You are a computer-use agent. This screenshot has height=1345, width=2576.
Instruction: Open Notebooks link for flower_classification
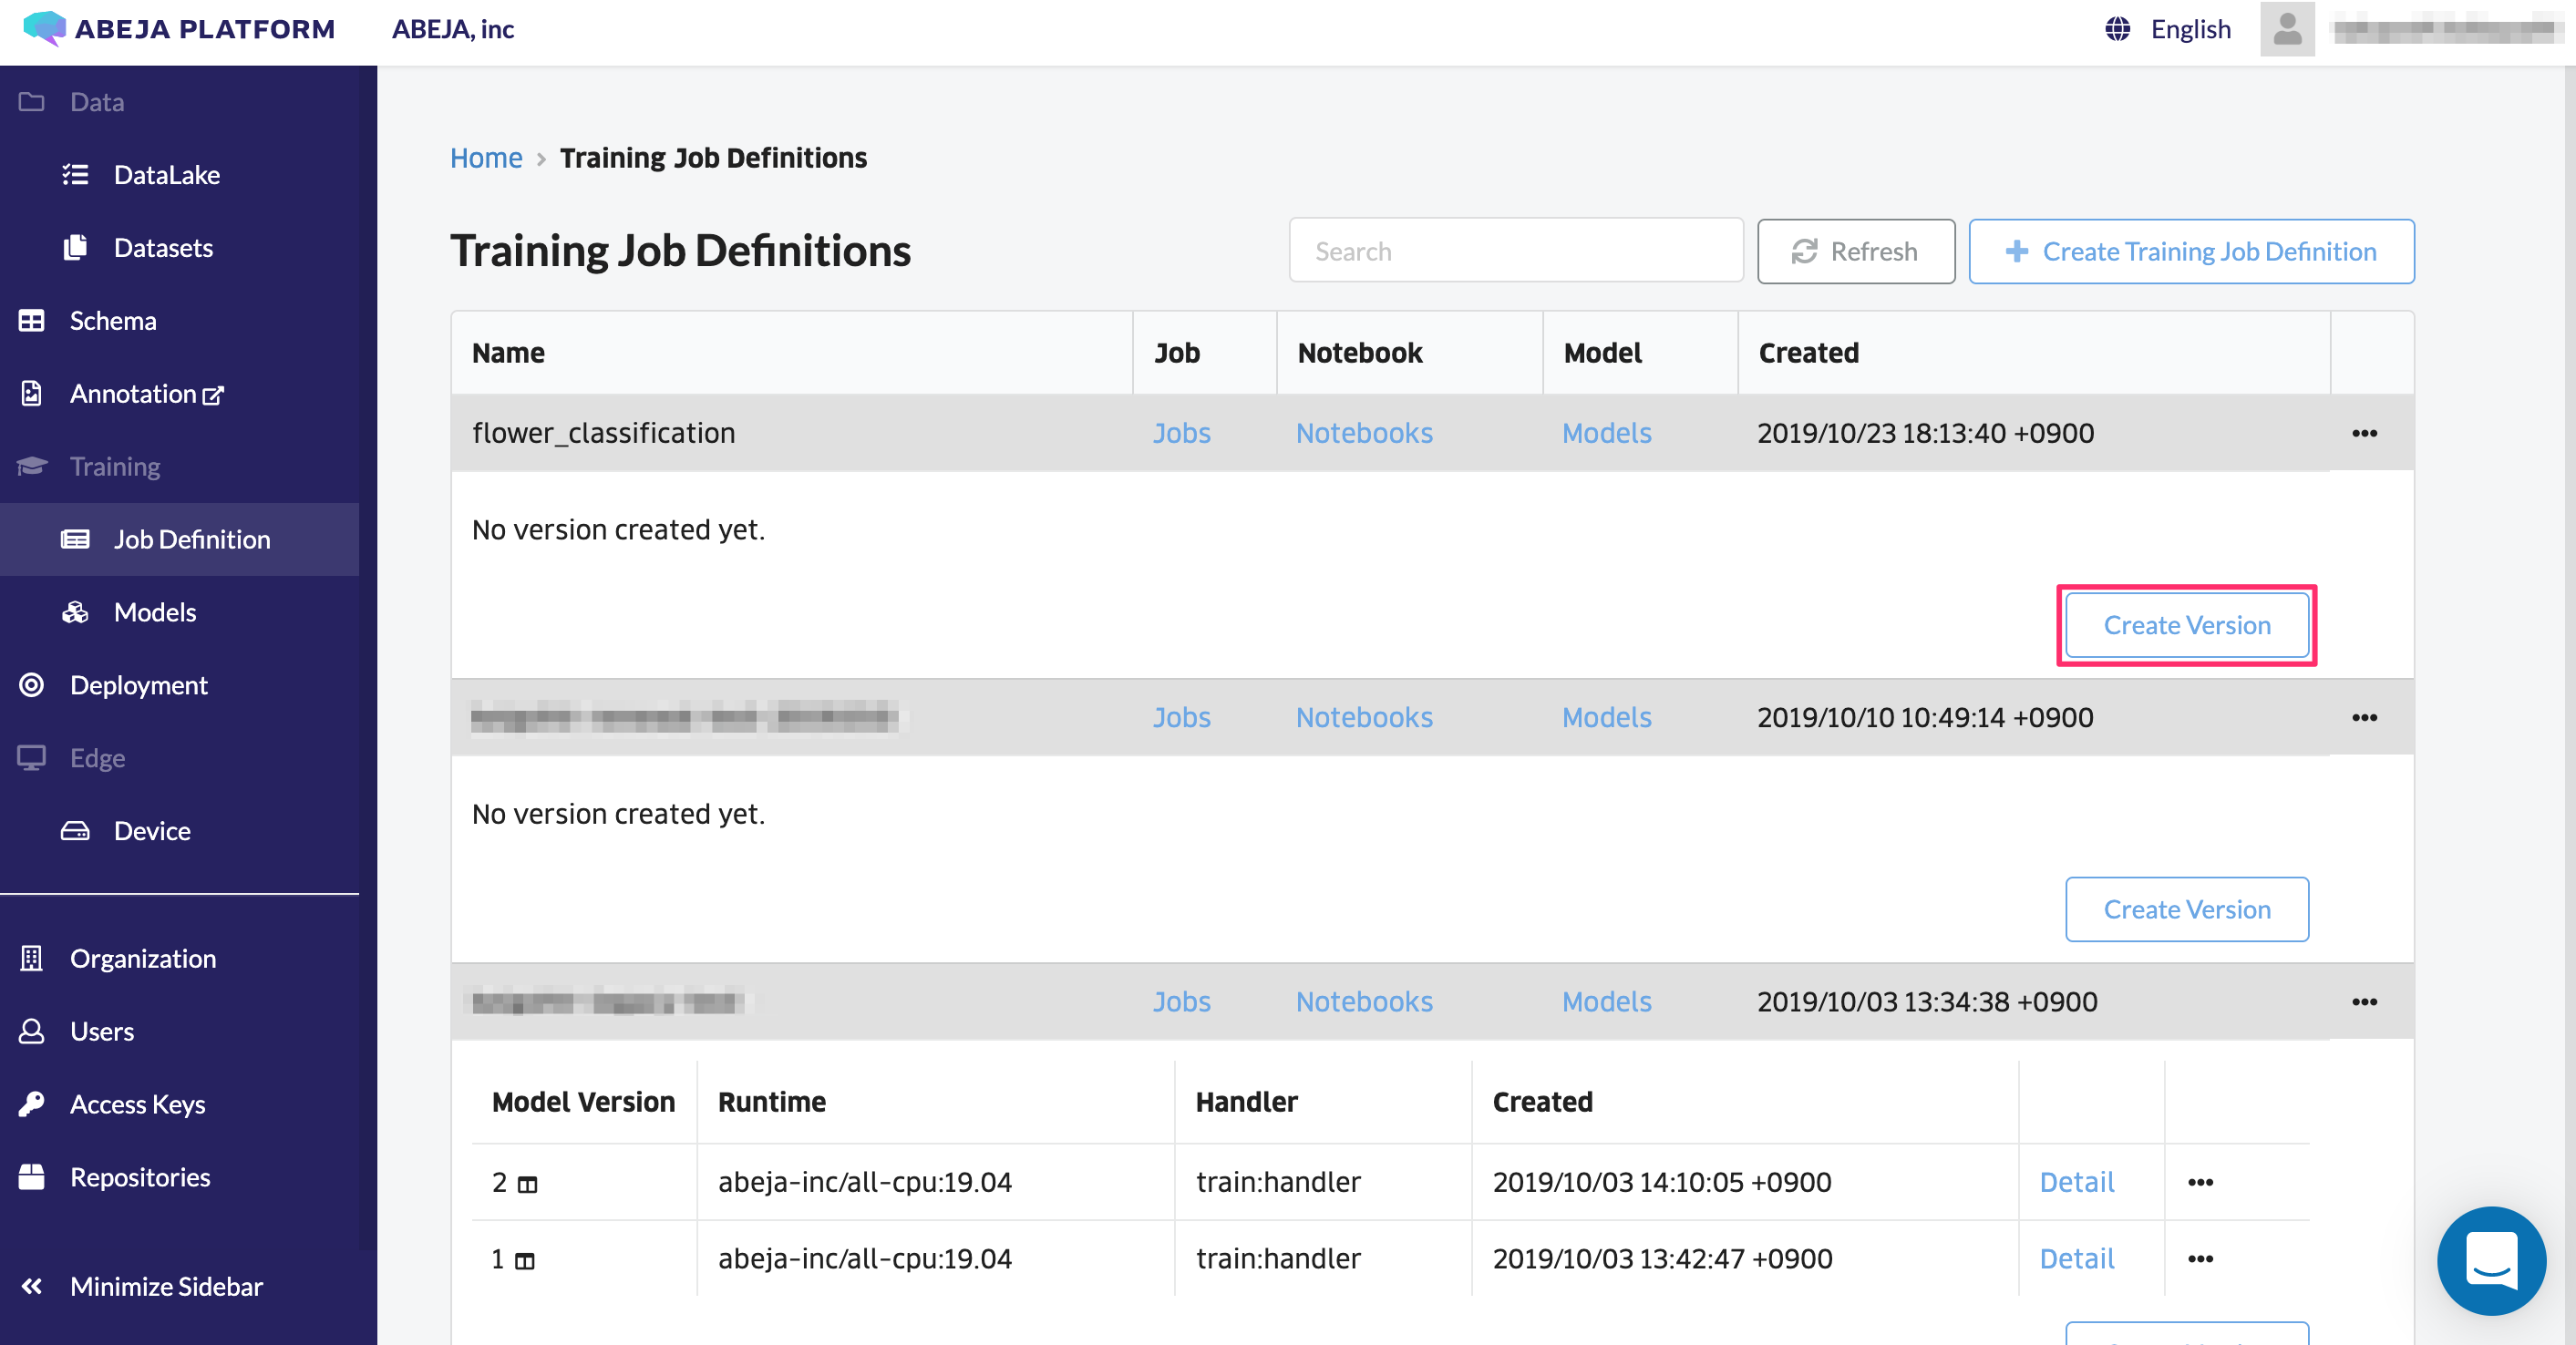pos(1364,433)
